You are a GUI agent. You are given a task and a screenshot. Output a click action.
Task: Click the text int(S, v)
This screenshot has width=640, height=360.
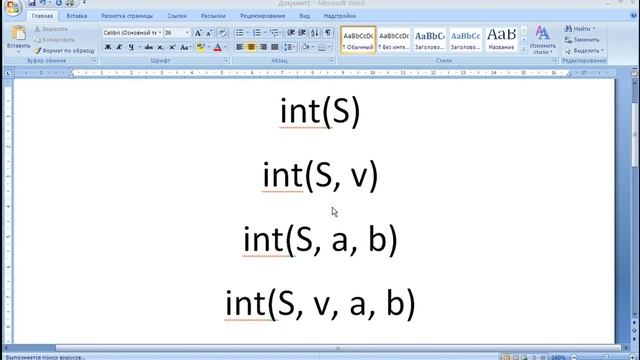coord(320,176)
